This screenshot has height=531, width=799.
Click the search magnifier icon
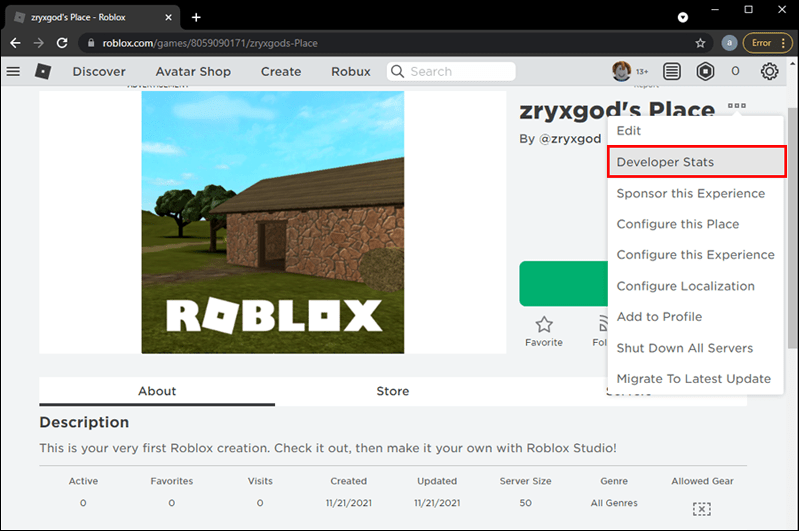[x=397, y=71]
